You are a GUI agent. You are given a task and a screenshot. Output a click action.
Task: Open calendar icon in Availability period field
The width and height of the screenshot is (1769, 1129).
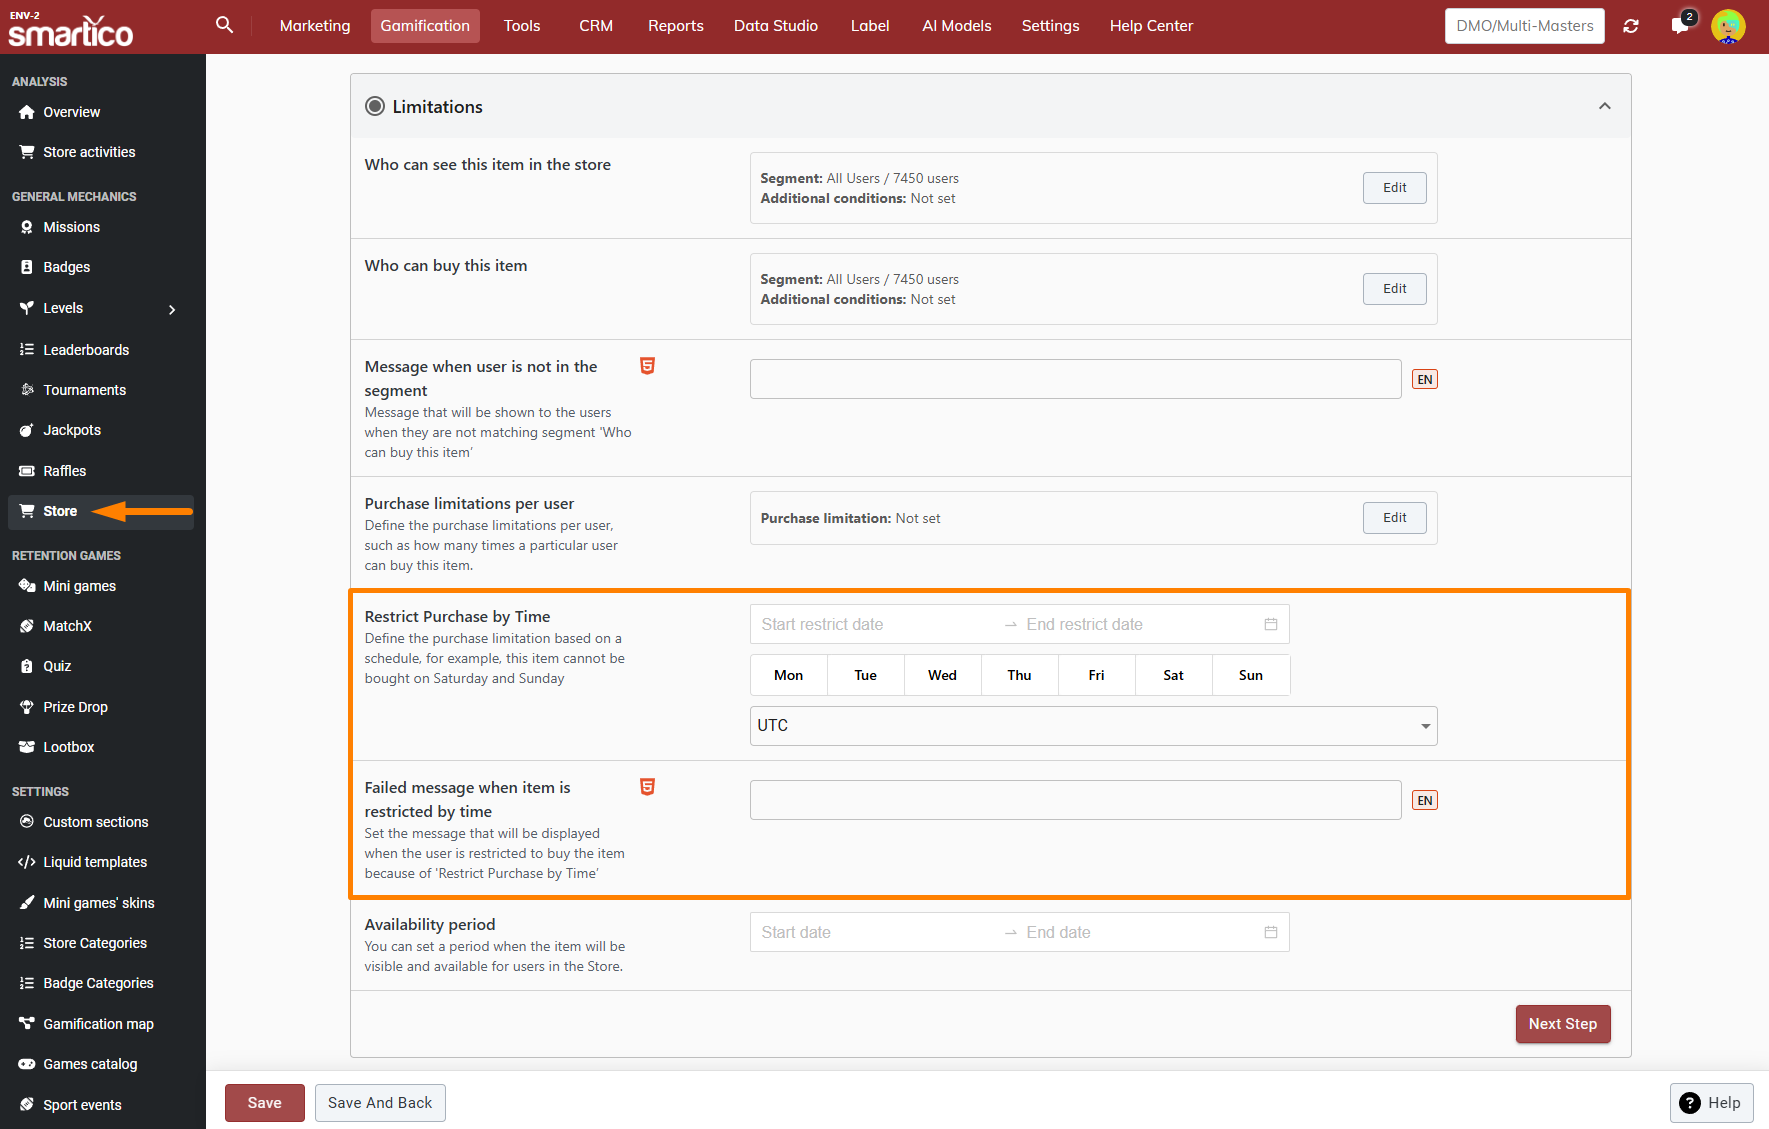1271,932
